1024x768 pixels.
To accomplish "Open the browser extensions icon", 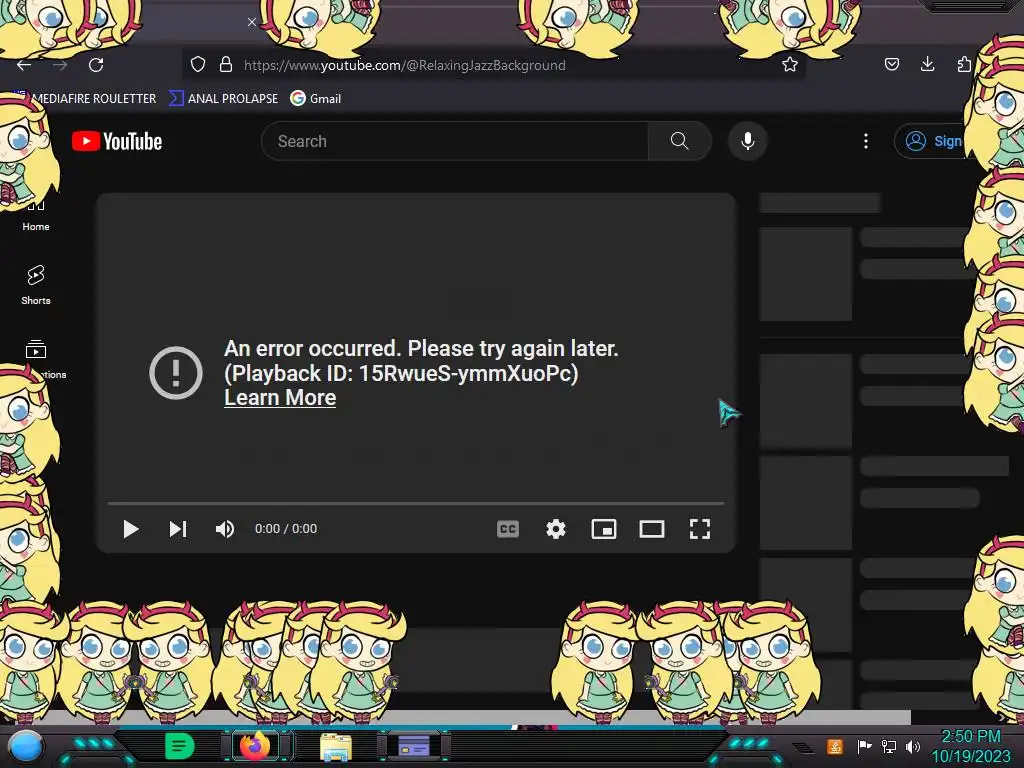I will coord(964,64).
